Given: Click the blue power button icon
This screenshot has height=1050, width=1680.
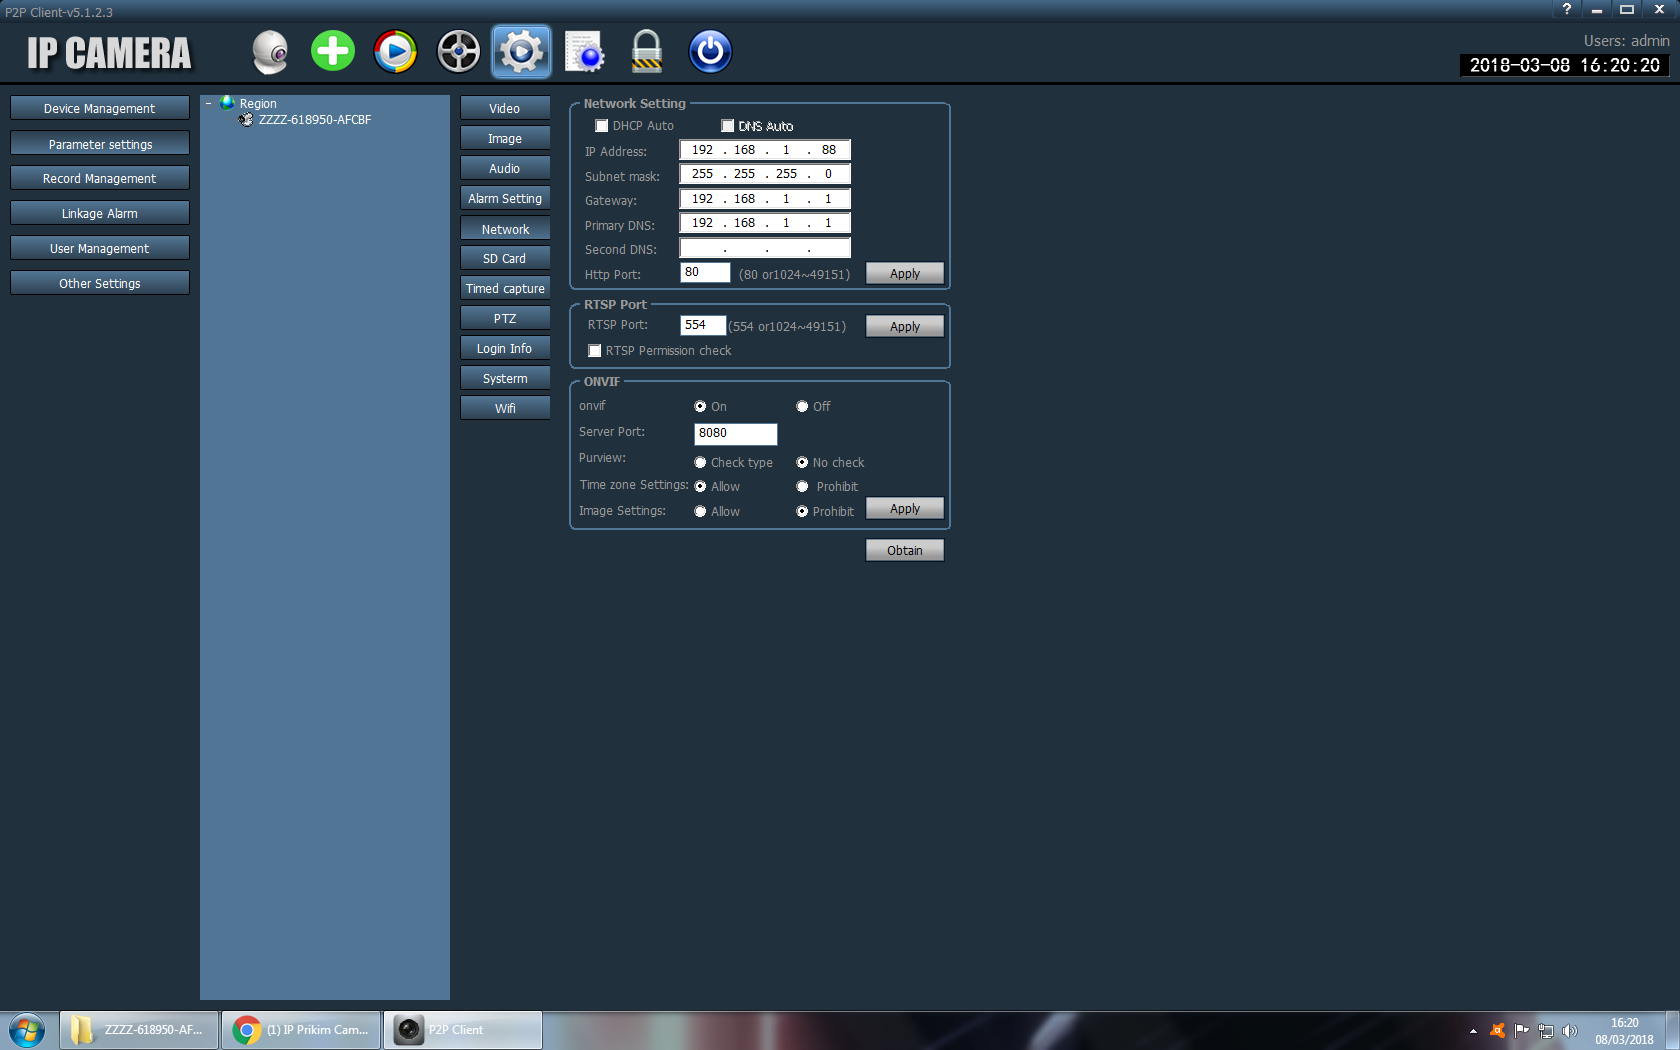Looking at the screenshot, I should [710, 52].
